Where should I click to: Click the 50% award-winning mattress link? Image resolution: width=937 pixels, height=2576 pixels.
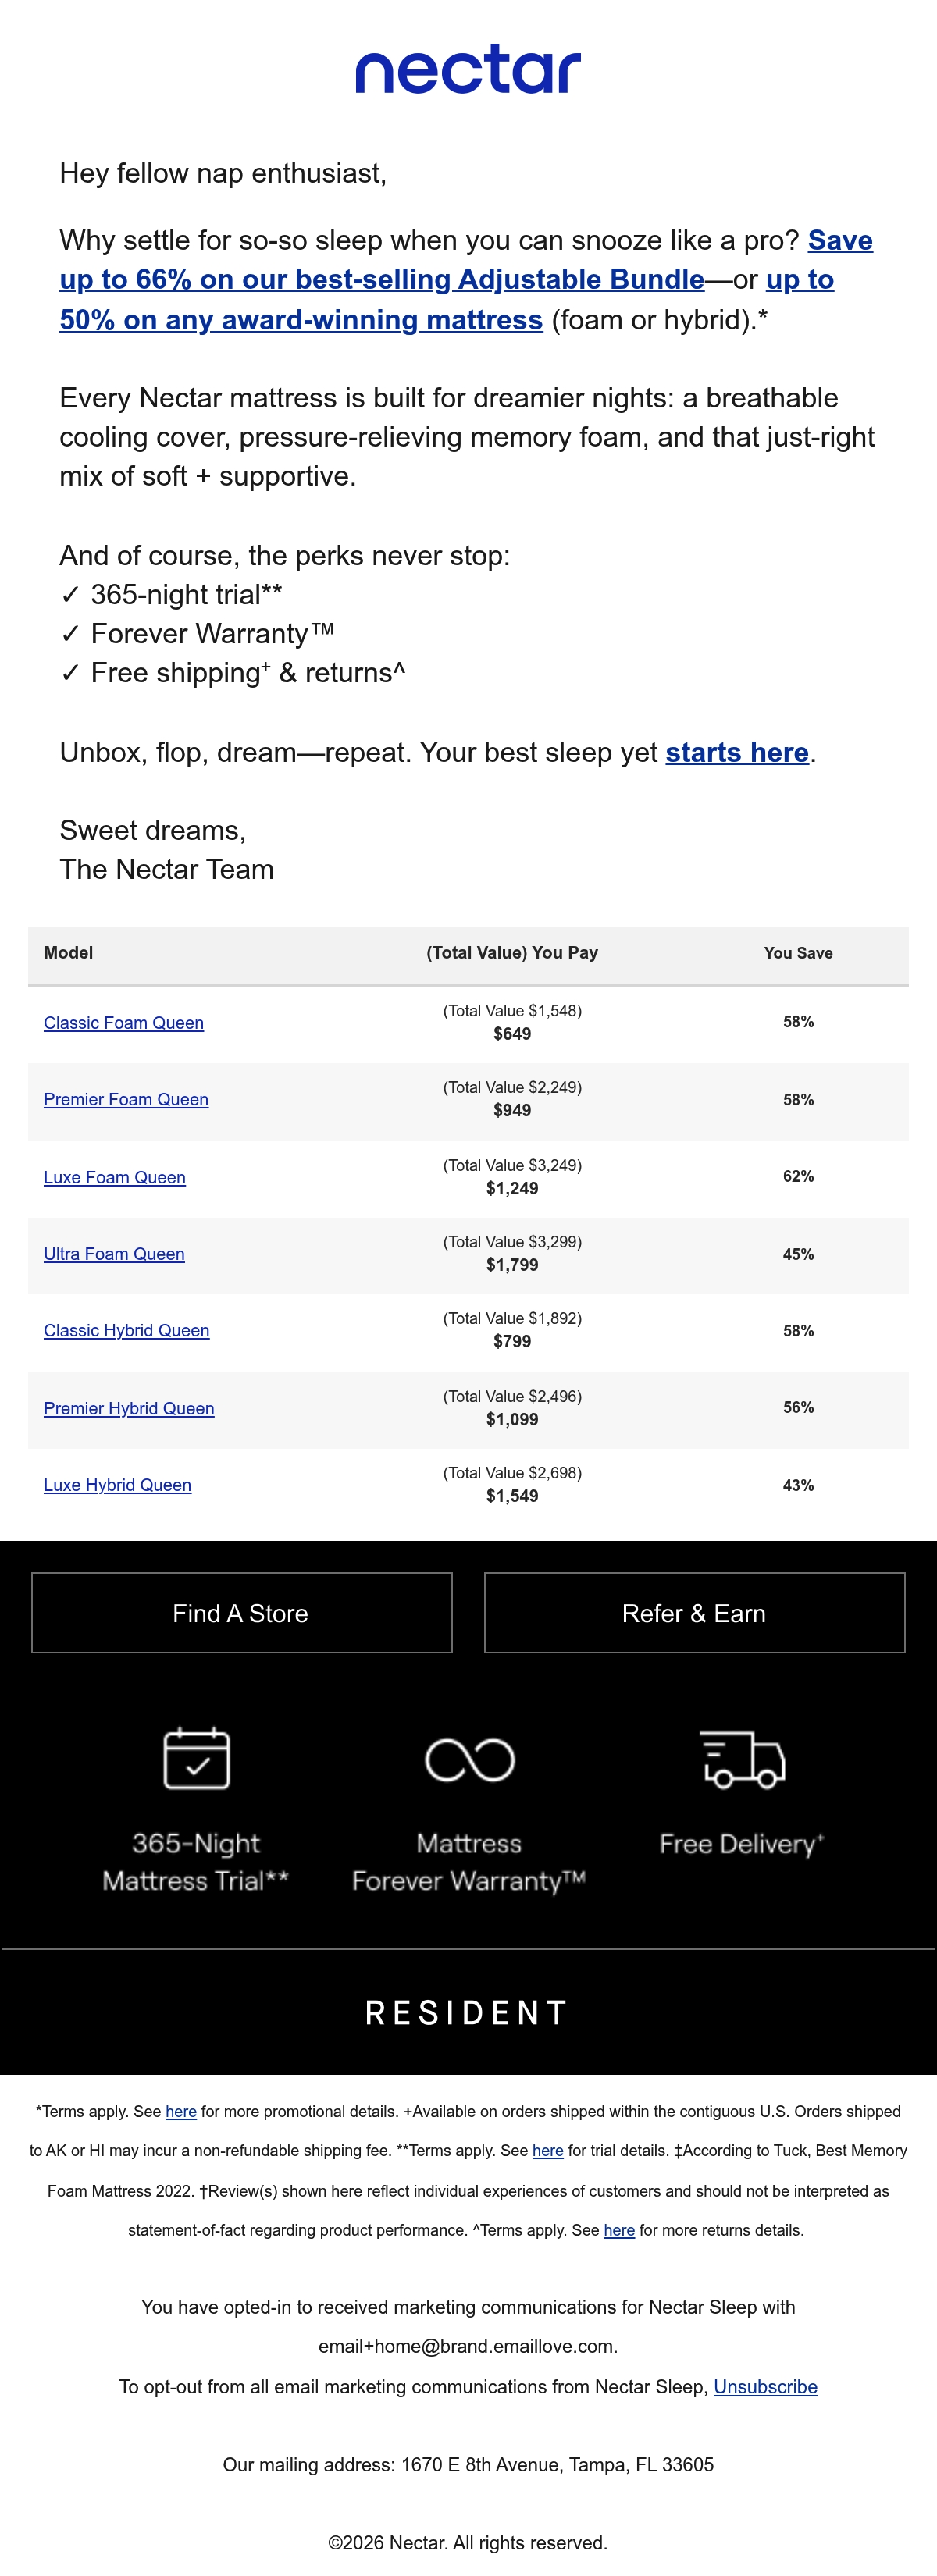coord(301,319)
